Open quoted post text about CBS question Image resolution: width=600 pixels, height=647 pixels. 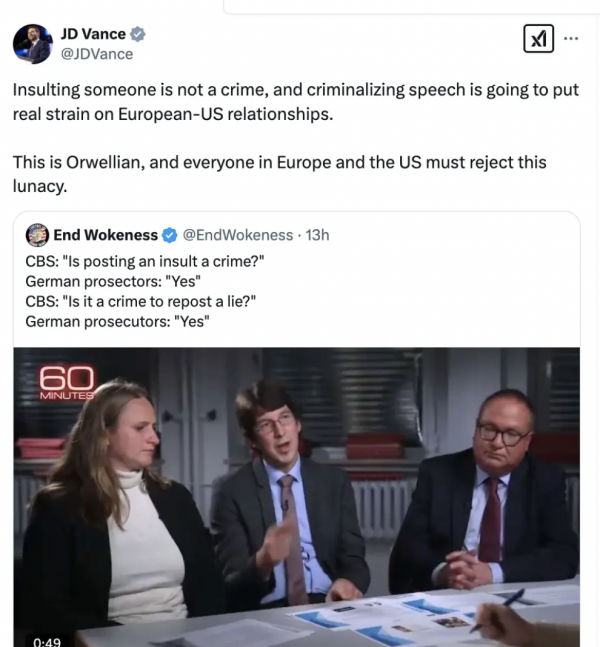pos(145,291)
